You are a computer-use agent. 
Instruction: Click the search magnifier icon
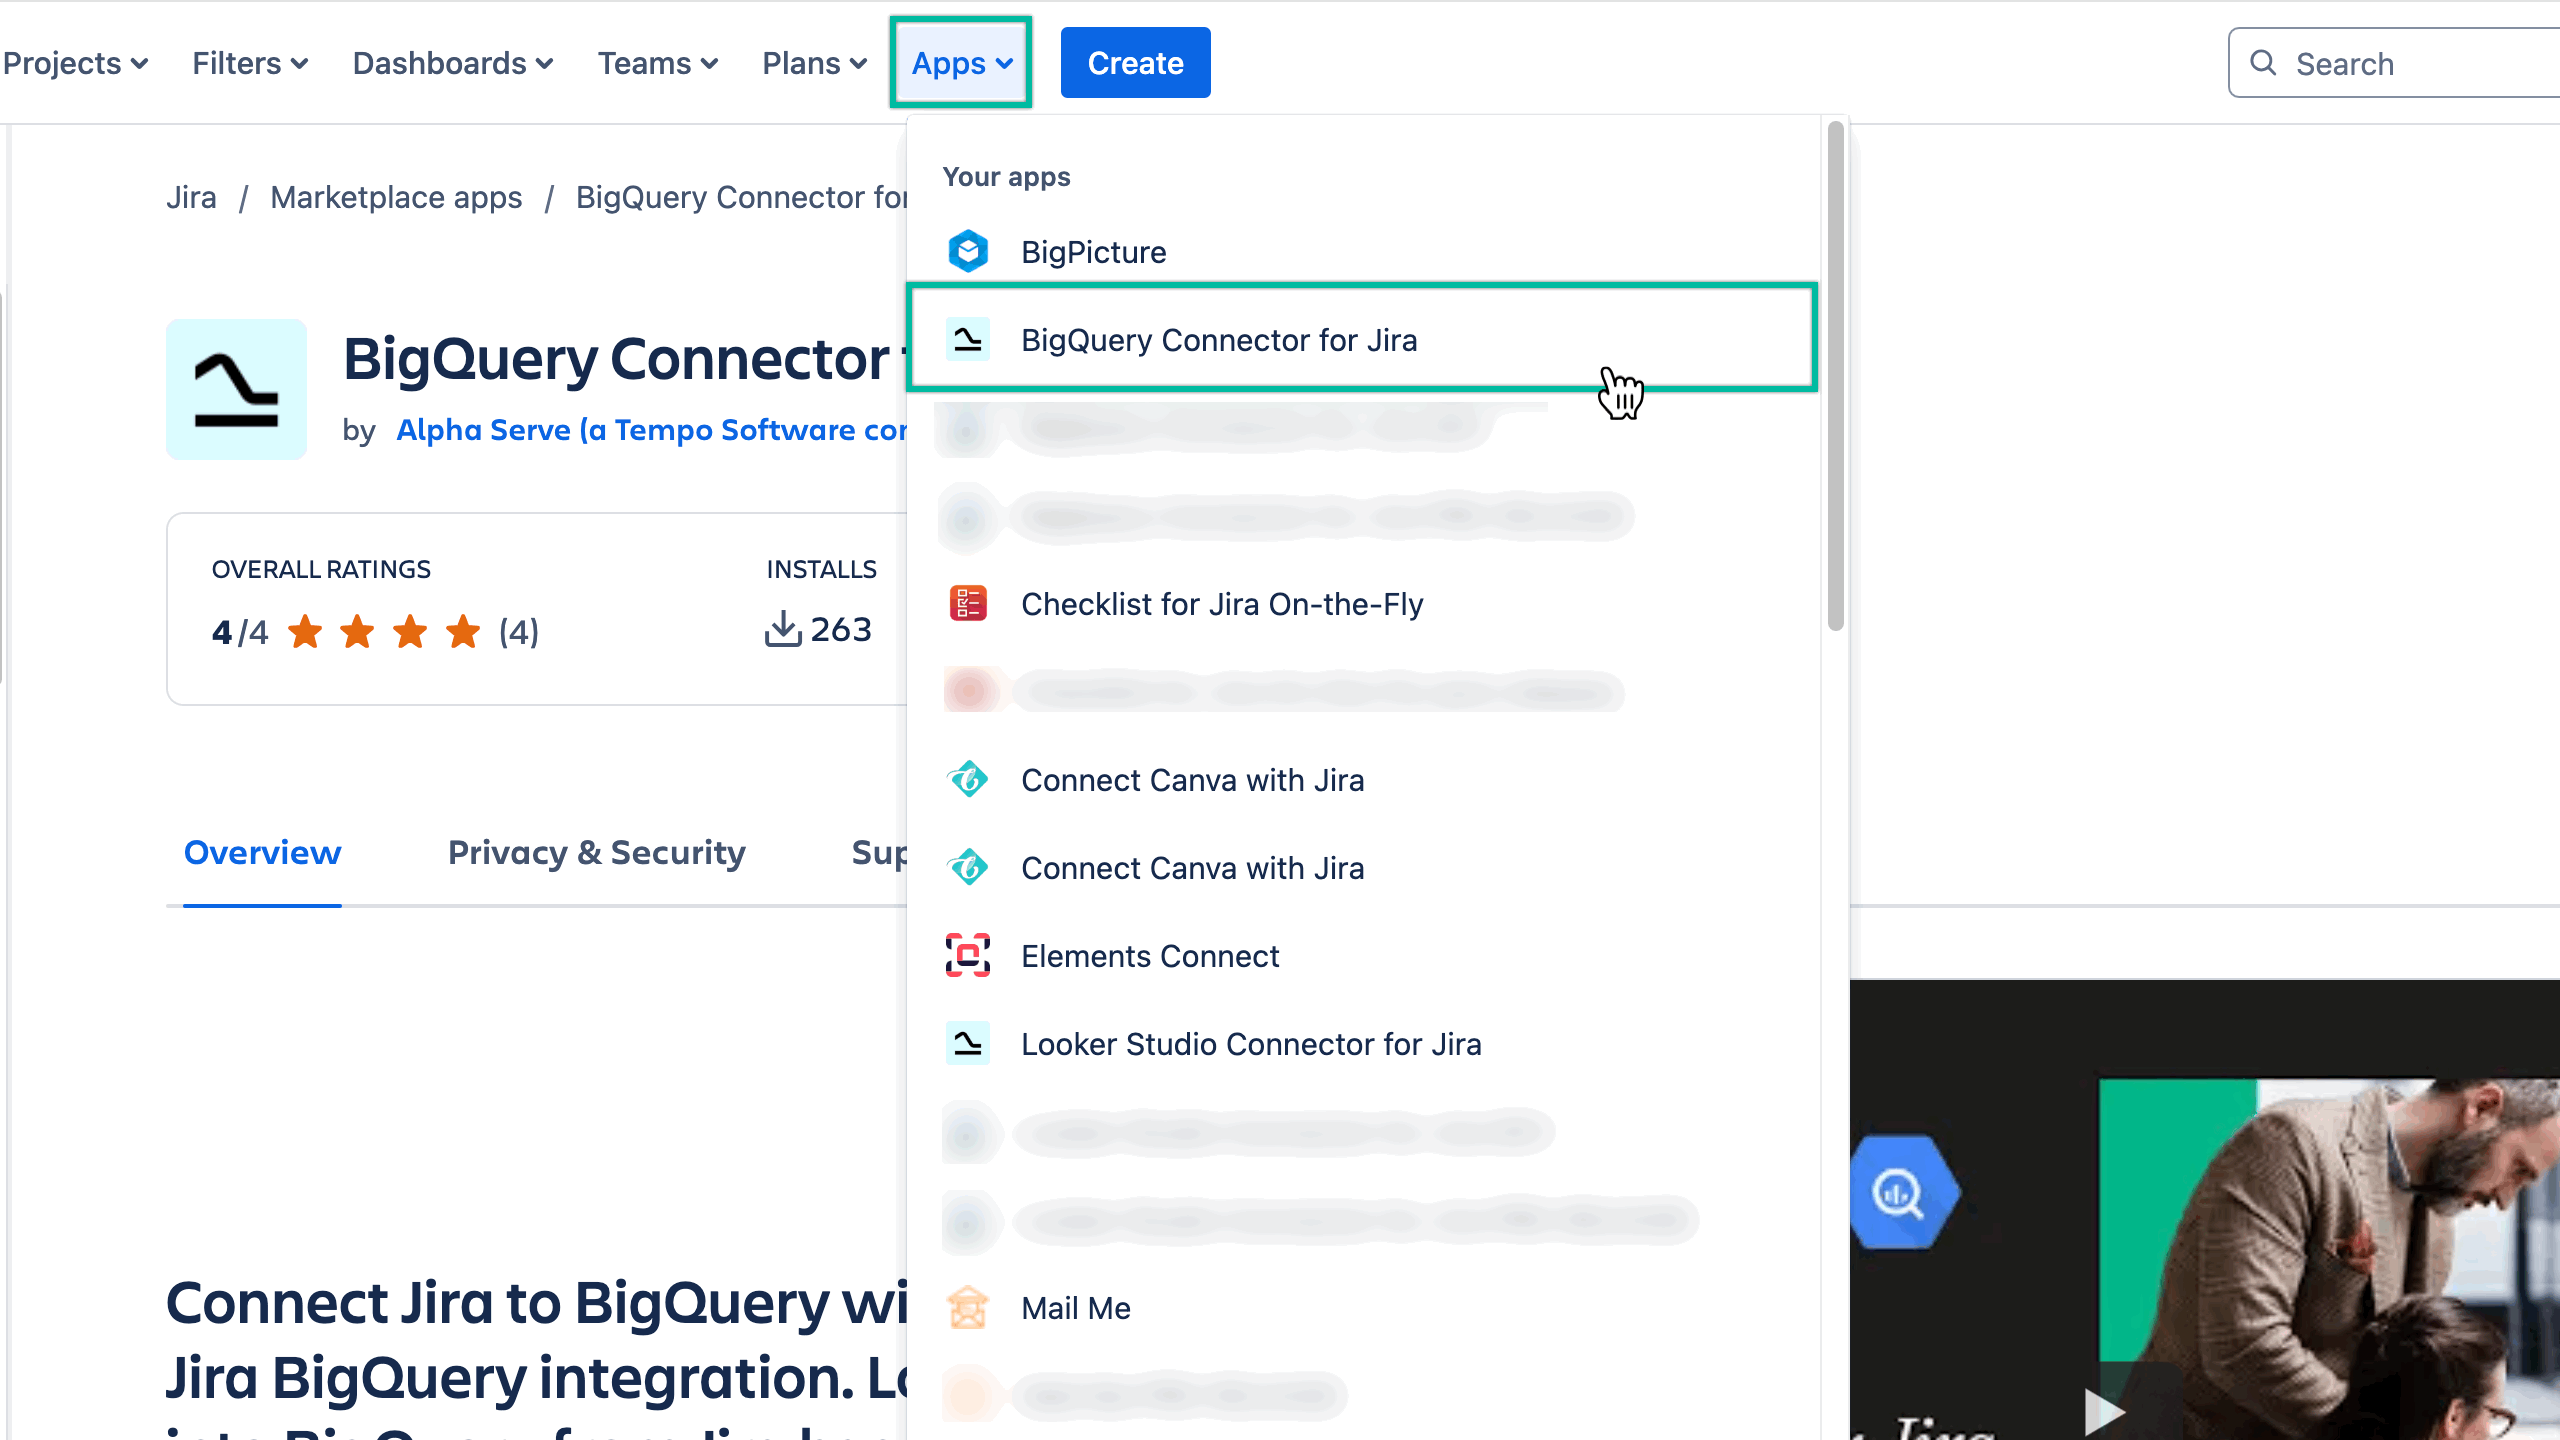coord(2264,63)
